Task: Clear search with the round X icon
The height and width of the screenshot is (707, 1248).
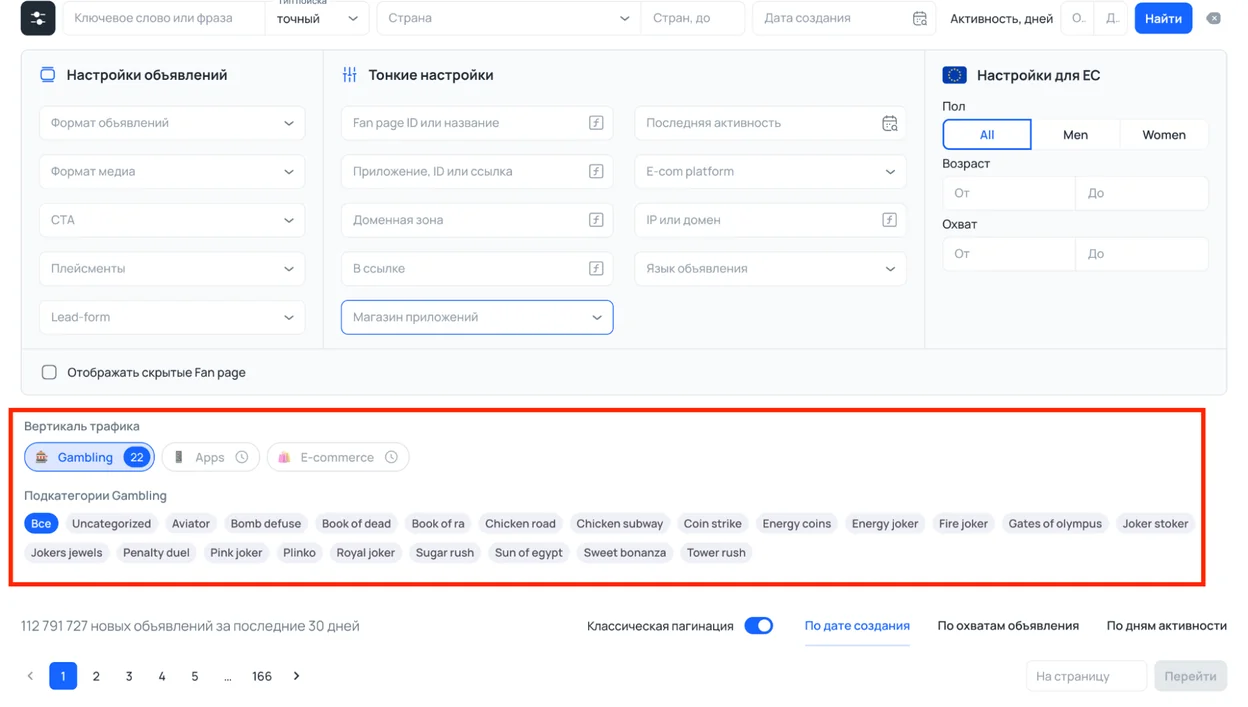Action: tap(1213, 18)
